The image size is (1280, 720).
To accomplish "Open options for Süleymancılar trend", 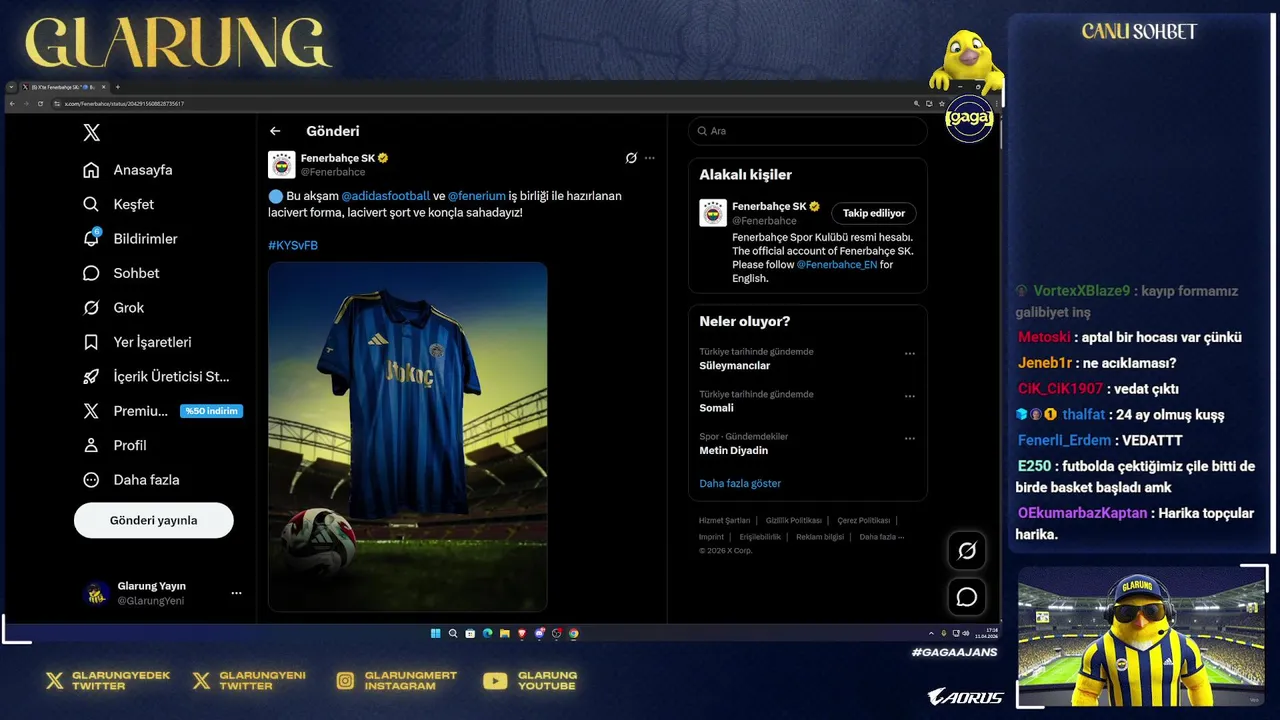I will click(910, 353).
